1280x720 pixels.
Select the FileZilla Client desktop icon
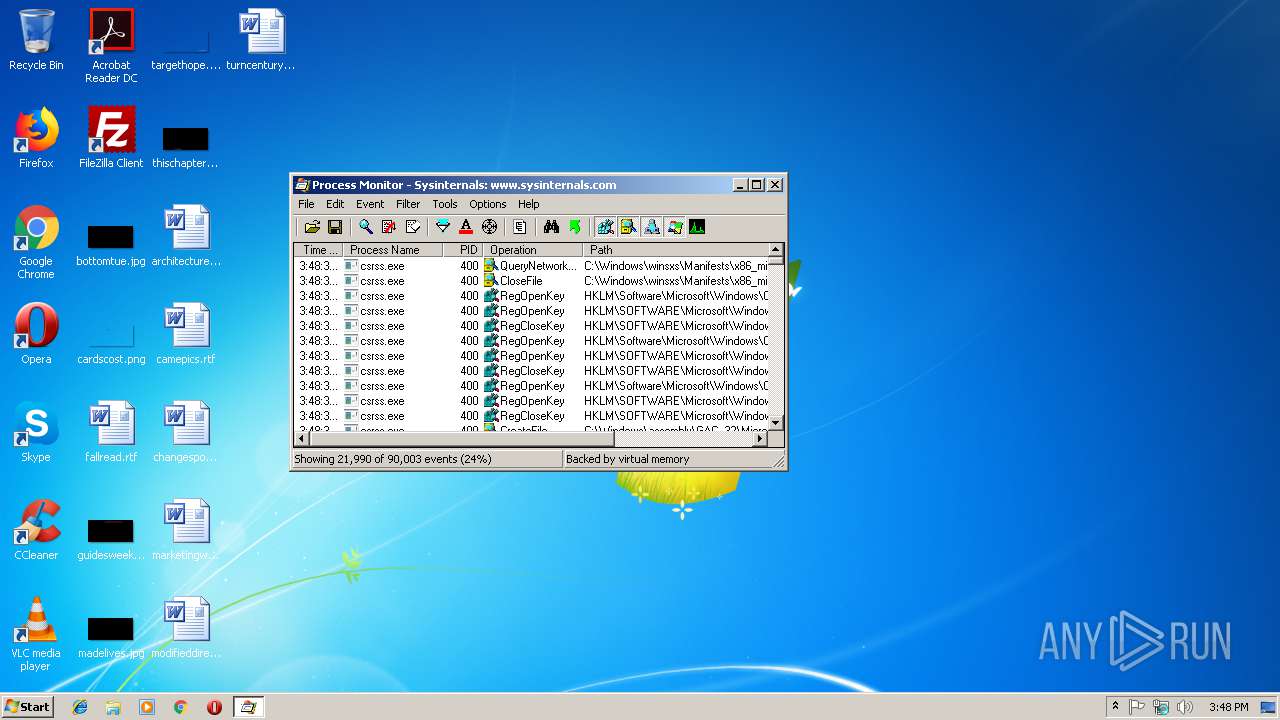(111, 138)
